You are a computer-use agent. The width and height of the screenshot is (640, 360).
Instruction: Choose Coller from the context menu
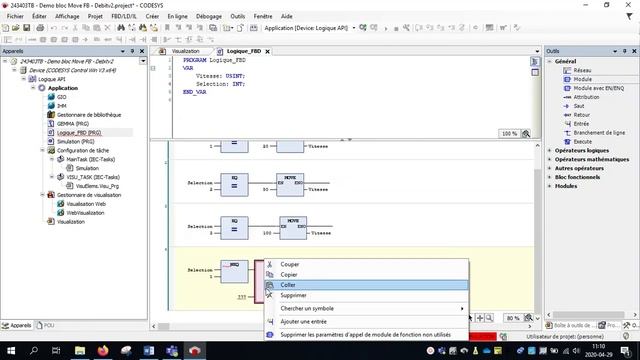click(367, 285)
